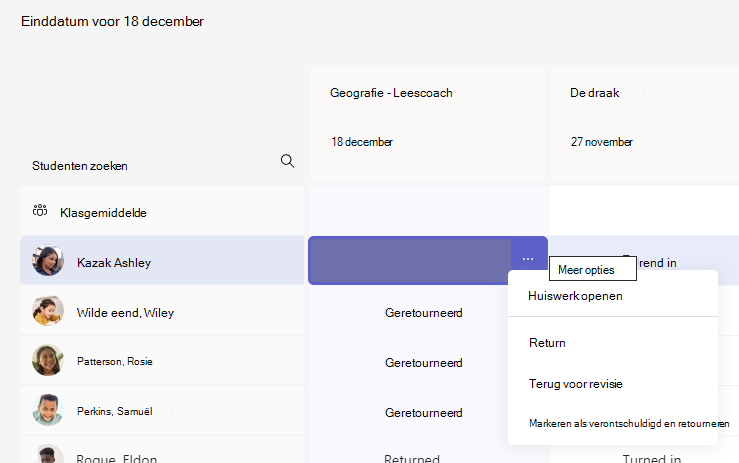The width and height of the screenshot is (739, 463).
Task: Click Wilde eend, Wiley's avatar
Action: [48, 310]
